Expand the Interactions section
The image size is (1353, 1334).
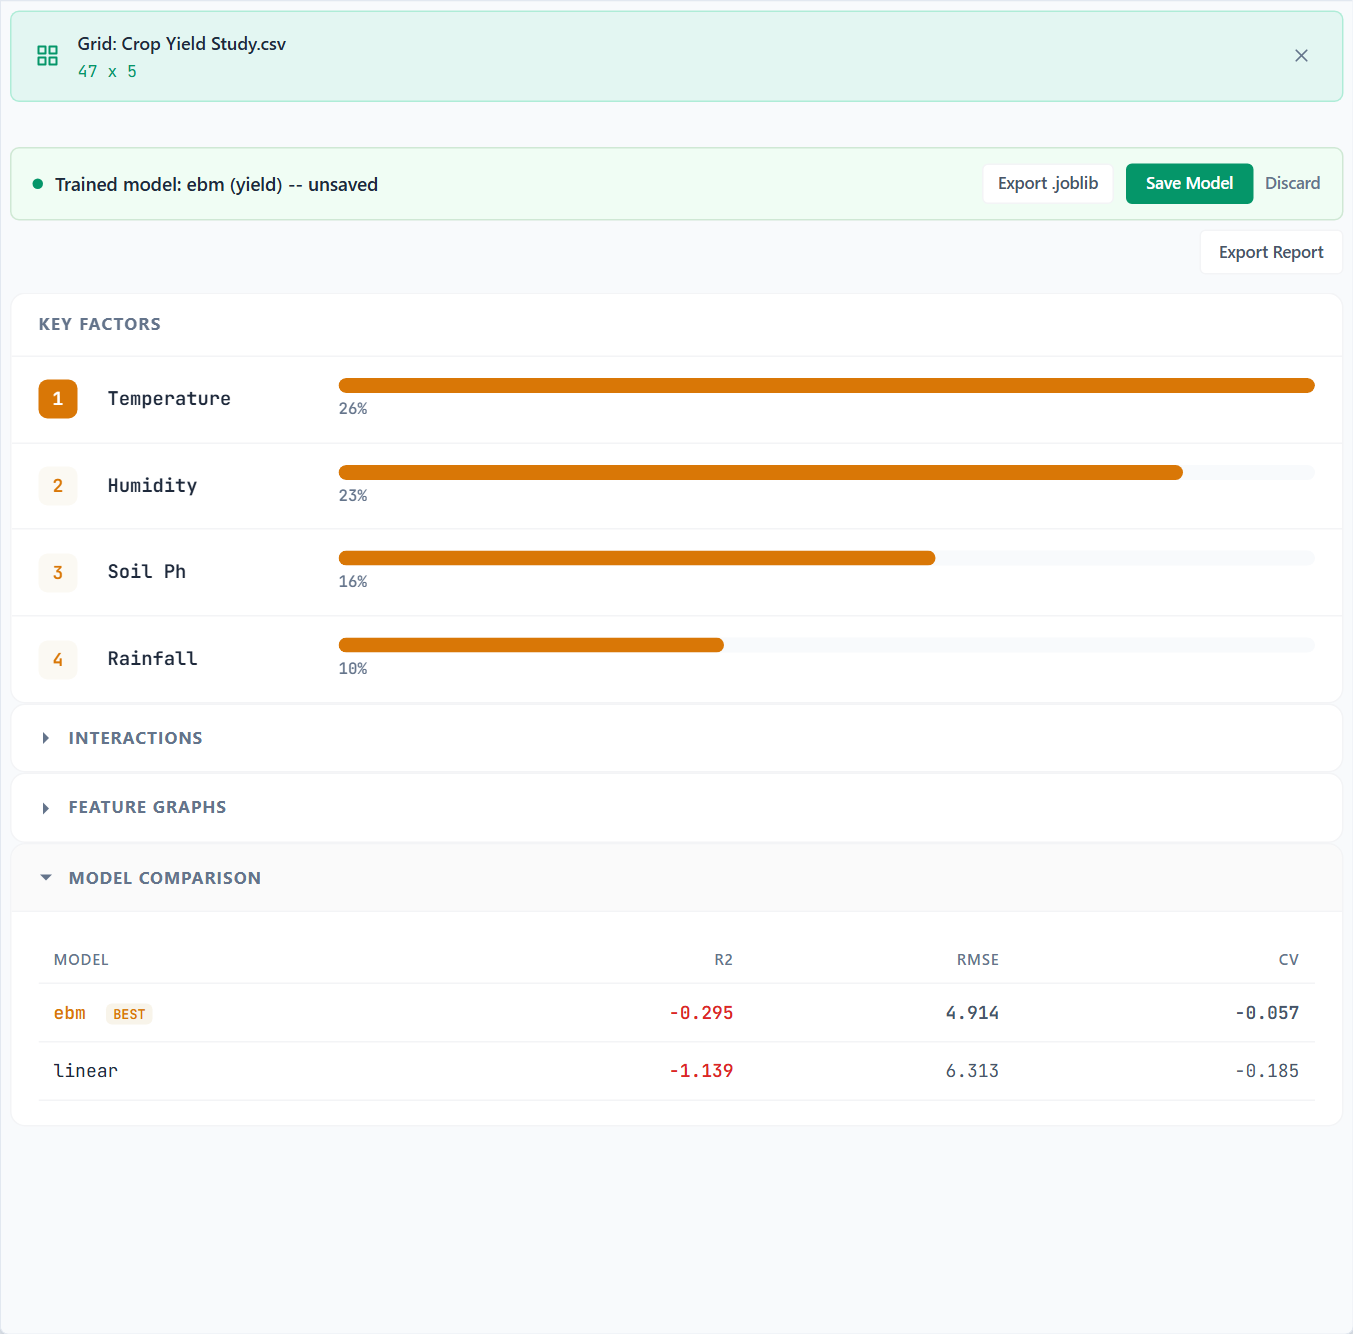(x=676, y=738)
